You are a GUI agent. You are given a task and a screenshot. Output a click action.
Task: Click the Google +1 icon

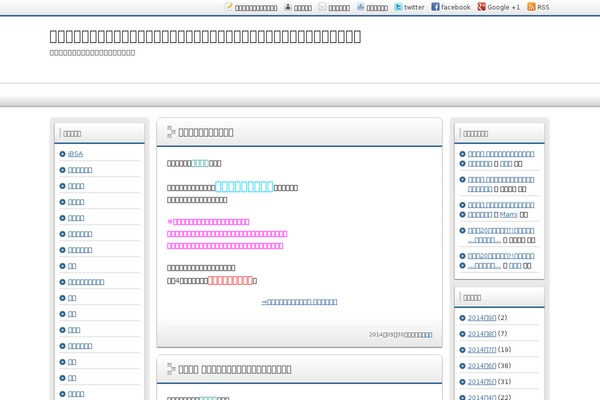[x=481, y=7]
